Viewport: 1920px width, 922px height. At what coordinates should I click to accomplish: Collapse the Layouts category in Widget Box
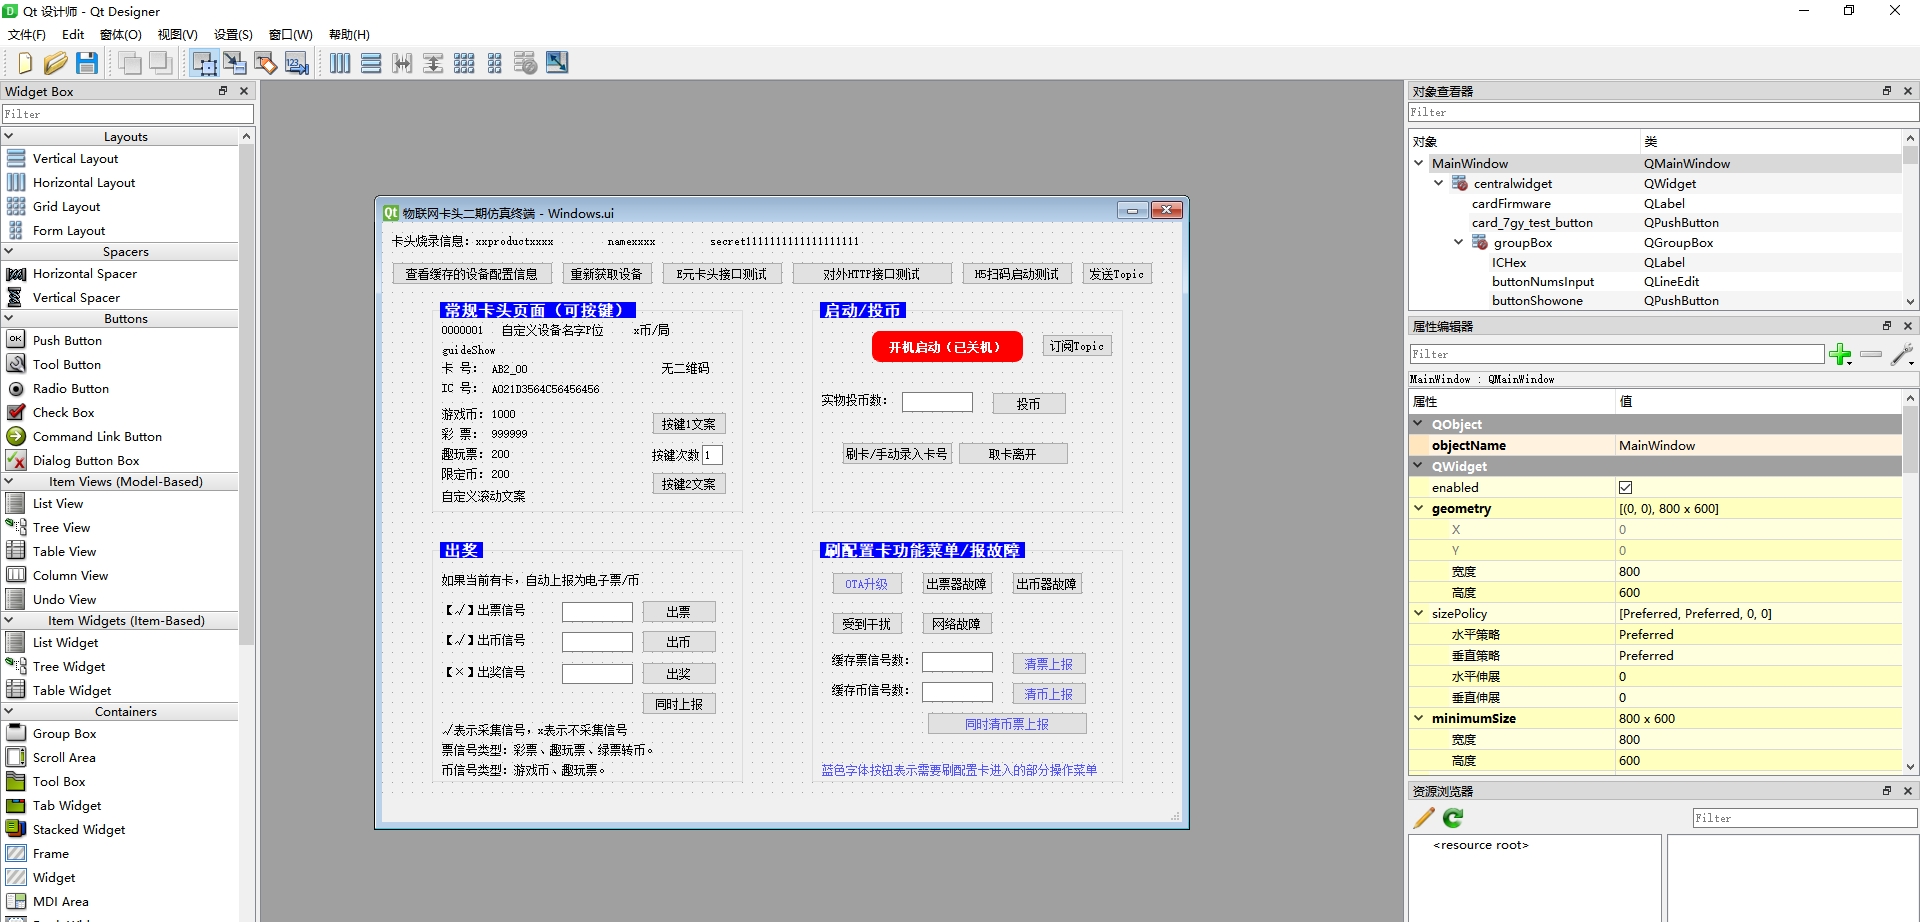click(9, 136)
